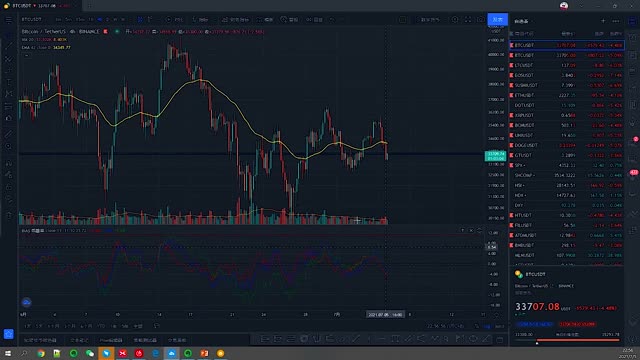Take a chart snapshot with camera icon
Image resolution: width=640 pixels, height=360 pixels.
[480, 20]
